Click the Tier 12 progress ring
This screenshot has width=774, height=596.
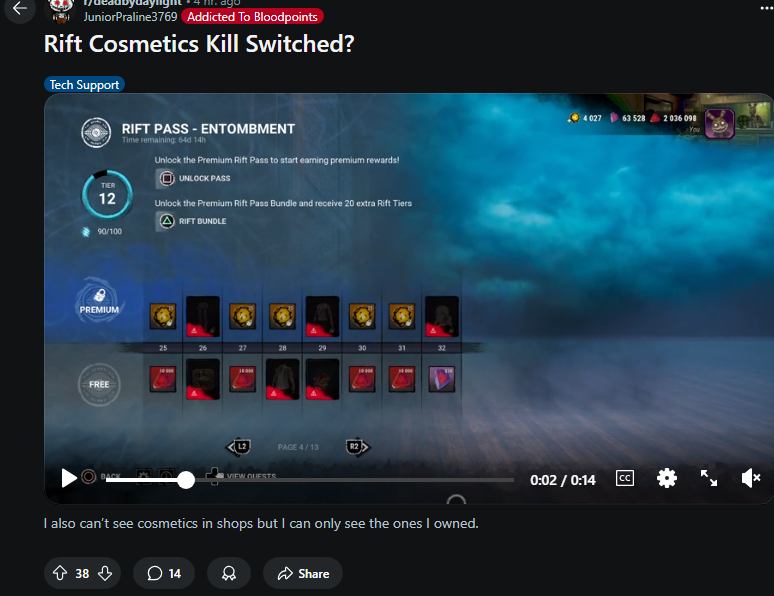(x=107, y=195)
